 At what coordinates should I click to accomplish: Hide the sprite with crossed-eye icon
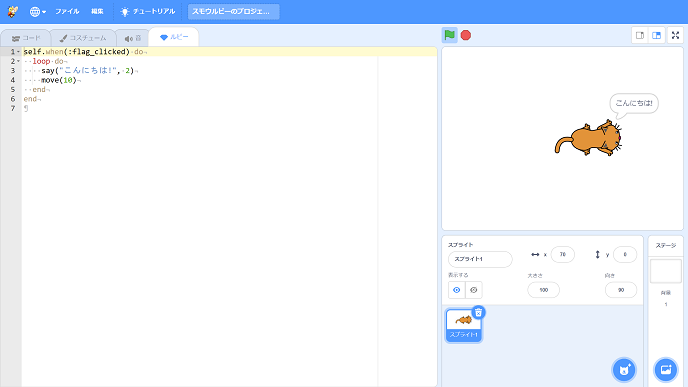tap(473, 290)
